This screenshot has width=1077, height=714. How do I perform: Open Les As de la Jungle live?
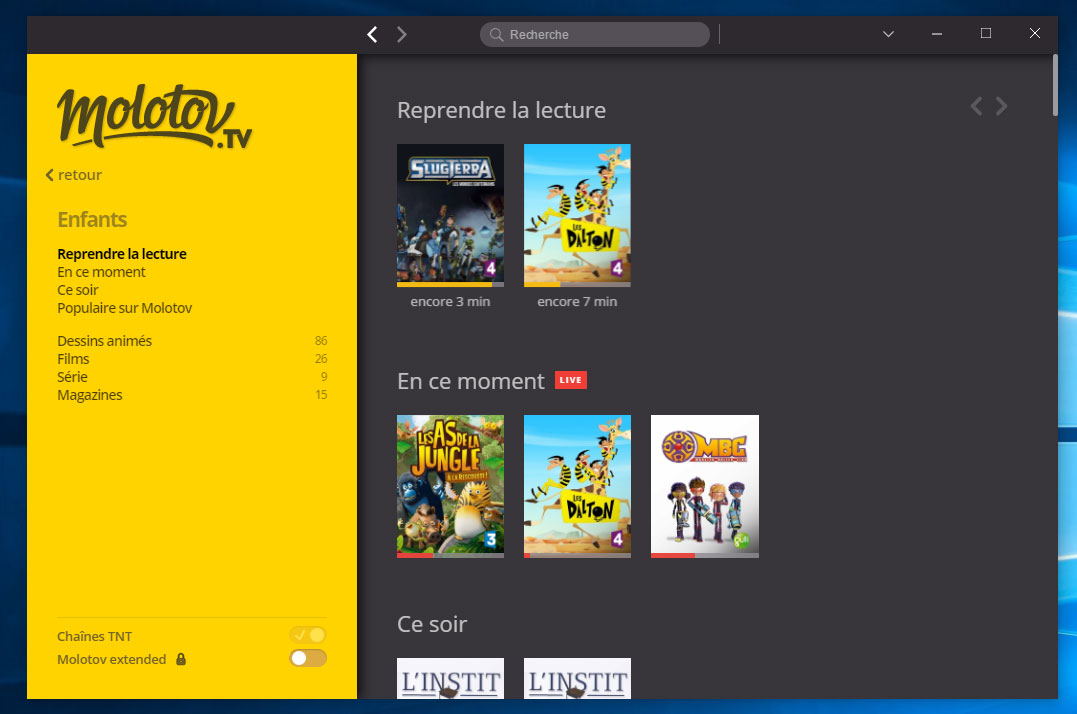[x=450, y=484]
